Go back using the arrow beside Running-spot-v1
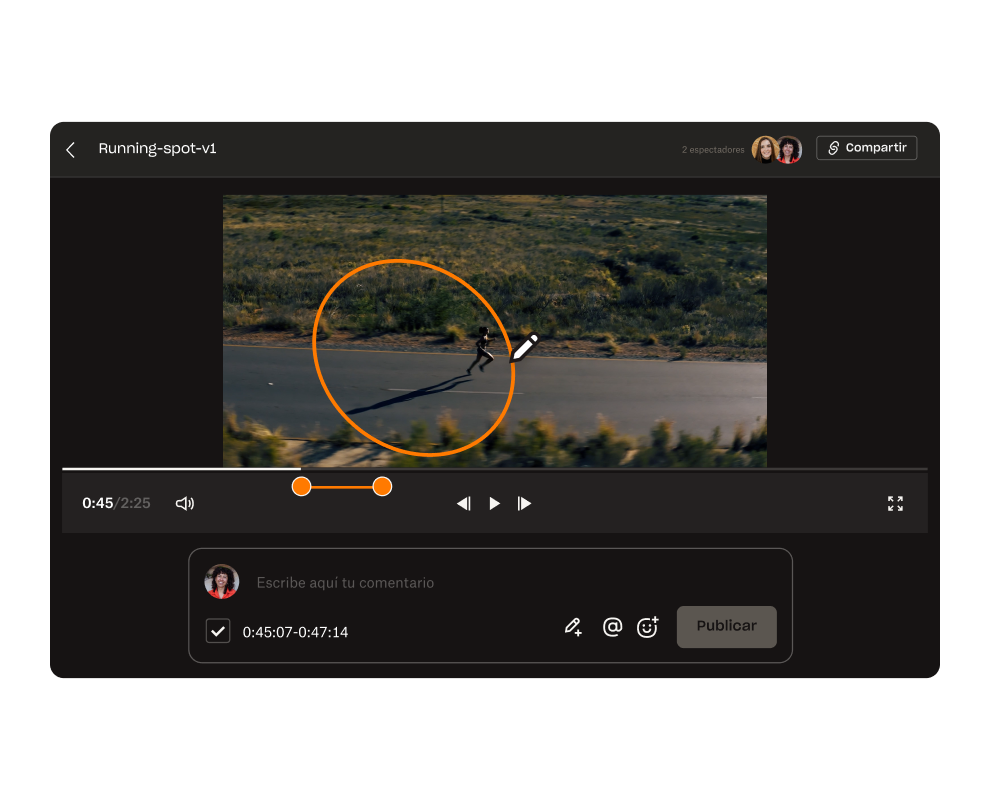The height and width of the screenshot is (800, 990). point(70,149)
